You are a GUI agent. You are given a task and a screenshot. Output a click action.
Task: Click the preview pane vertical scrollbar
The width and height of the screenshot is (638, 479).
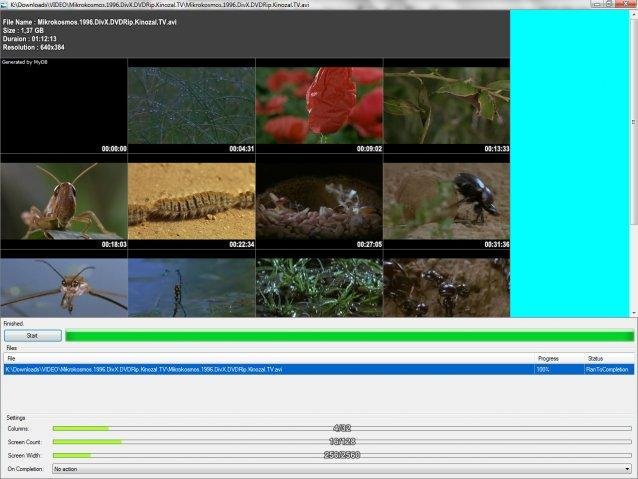pyautogui.click(x=634, y=163)
